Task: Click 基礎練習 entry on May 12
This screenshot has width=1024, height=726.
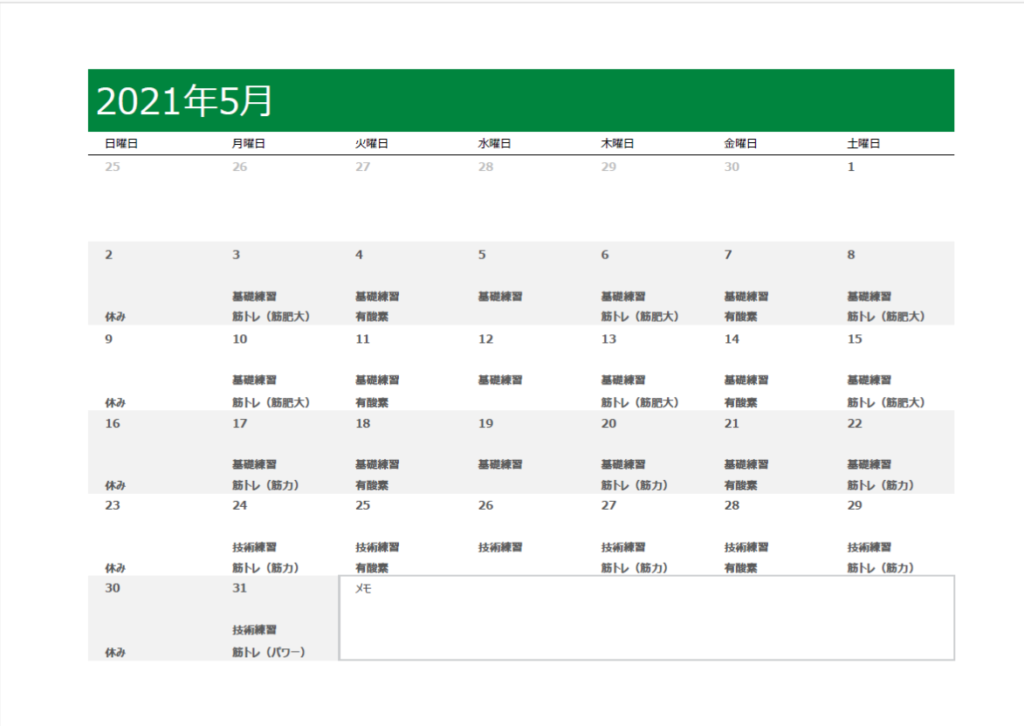Action: [x=500, y=380]
